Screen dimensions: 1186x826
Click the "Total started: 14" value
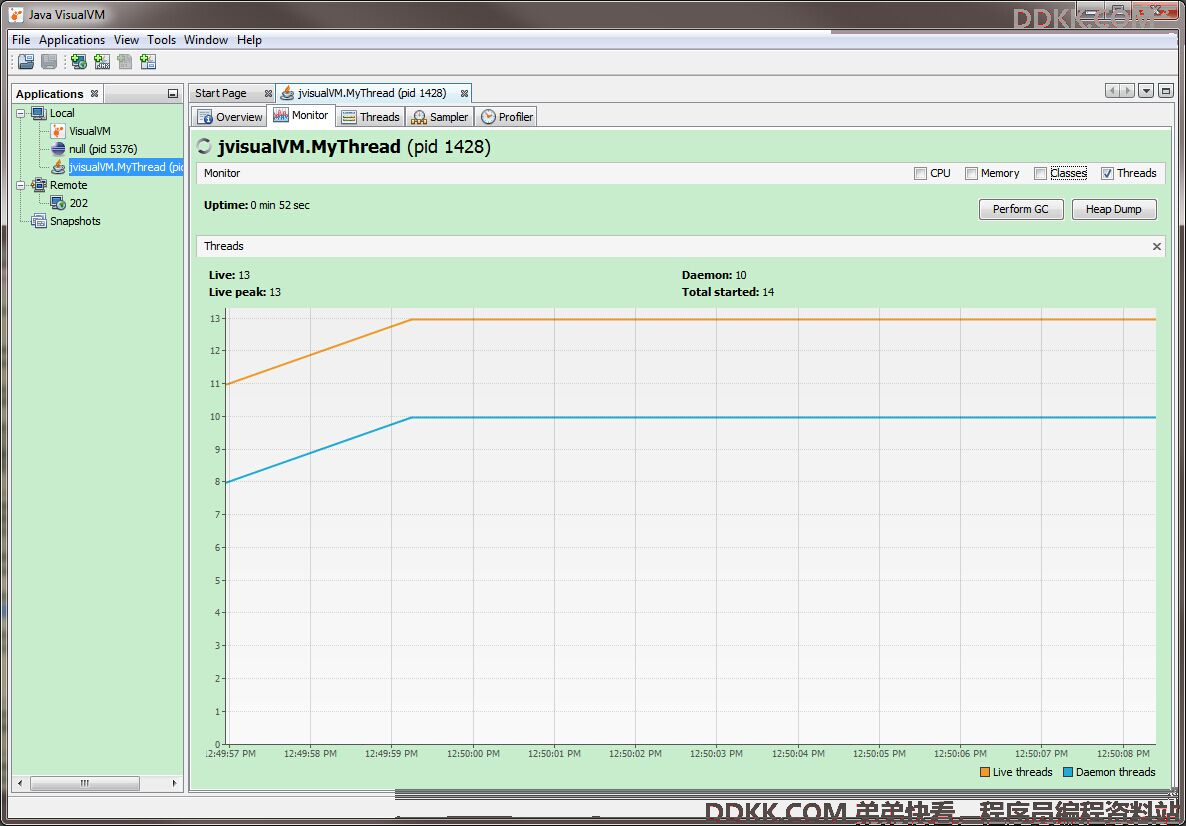coord(728,293)
